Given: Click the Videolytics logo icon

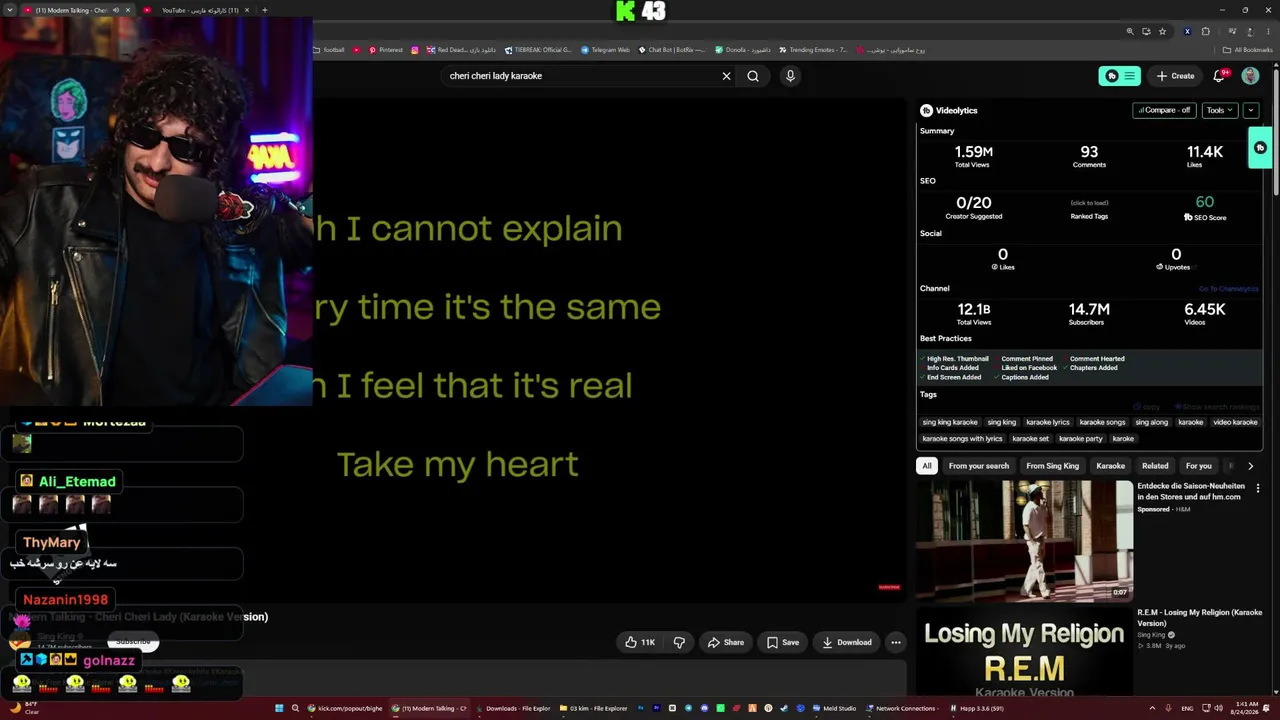Looking at the screenshot, I should point(926,110).
